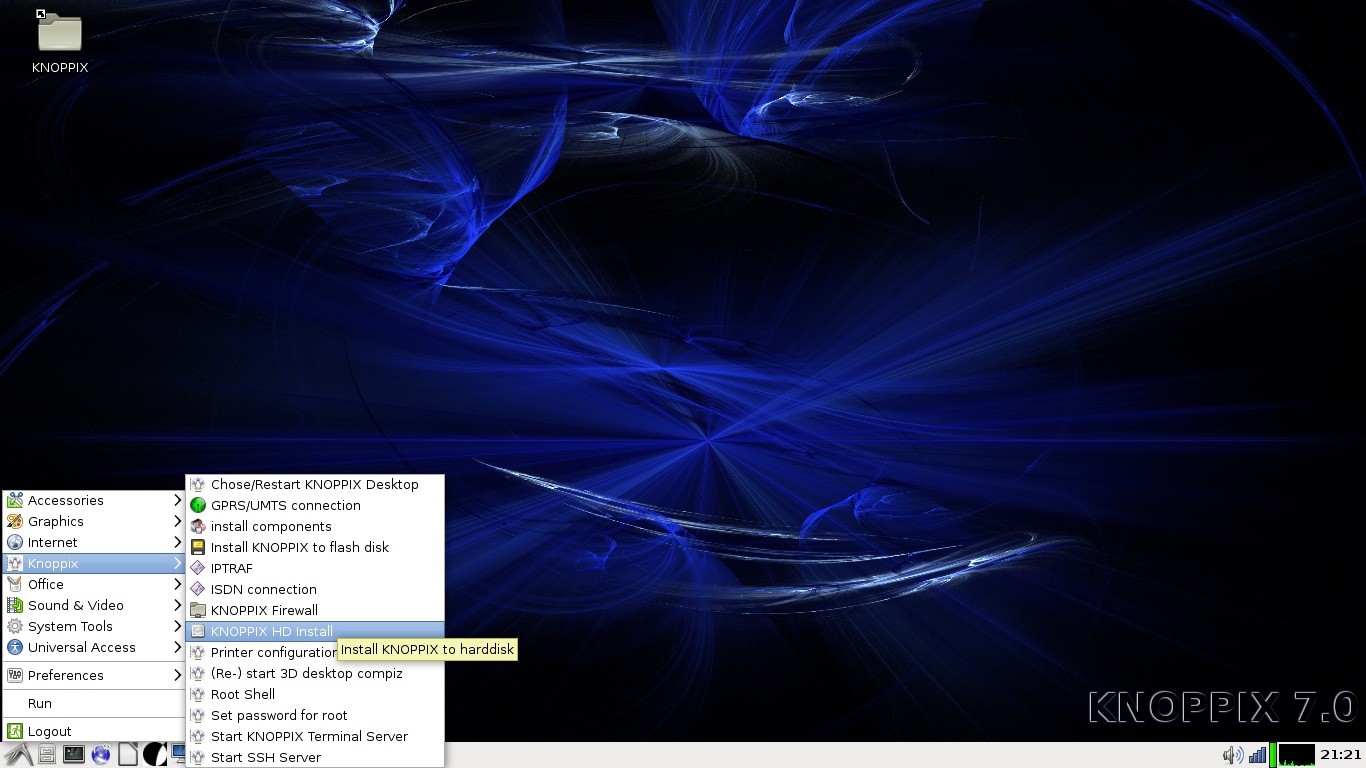
Task: Open KNOPPIX Firewall from the submenu
Action: pos(315,610)
